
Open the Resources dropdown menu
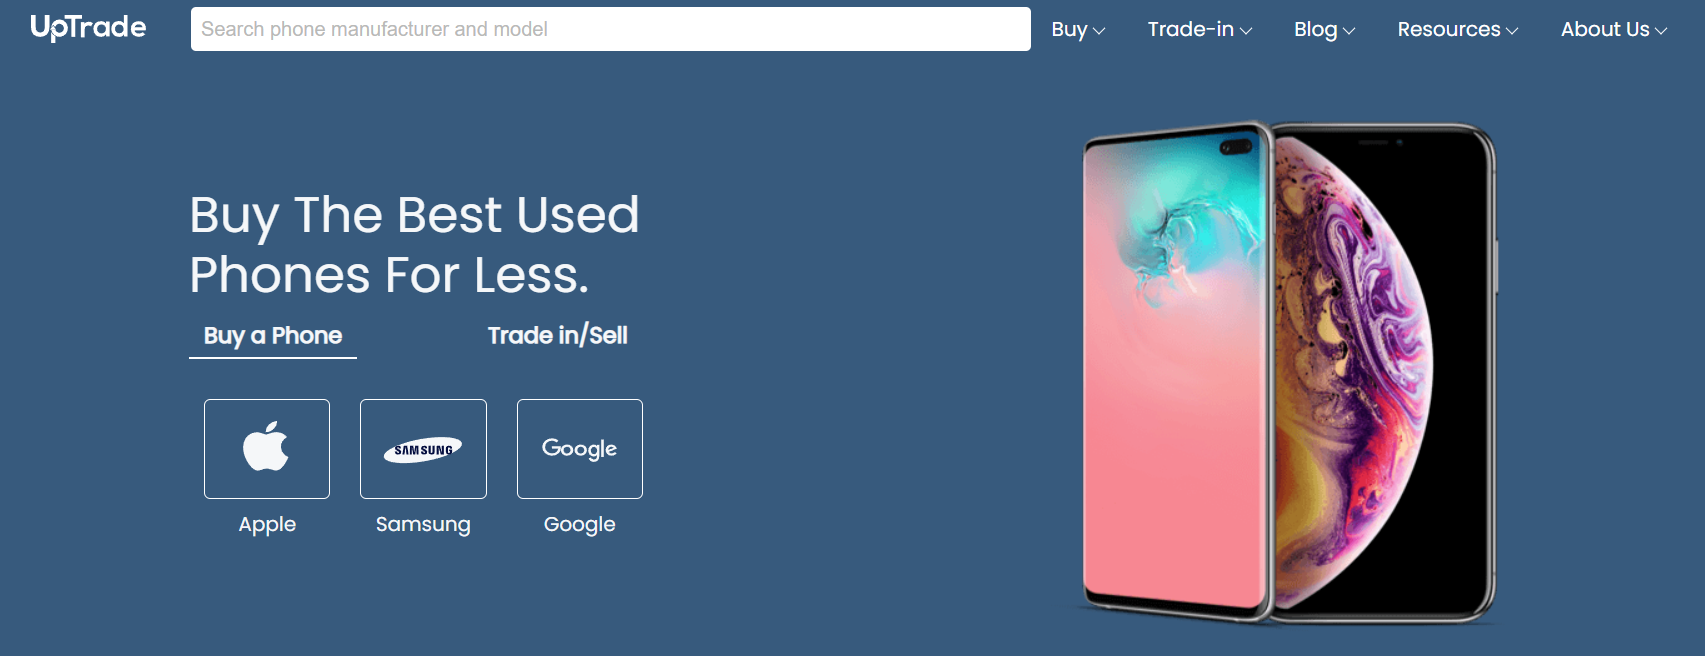tap(1458, 30)
